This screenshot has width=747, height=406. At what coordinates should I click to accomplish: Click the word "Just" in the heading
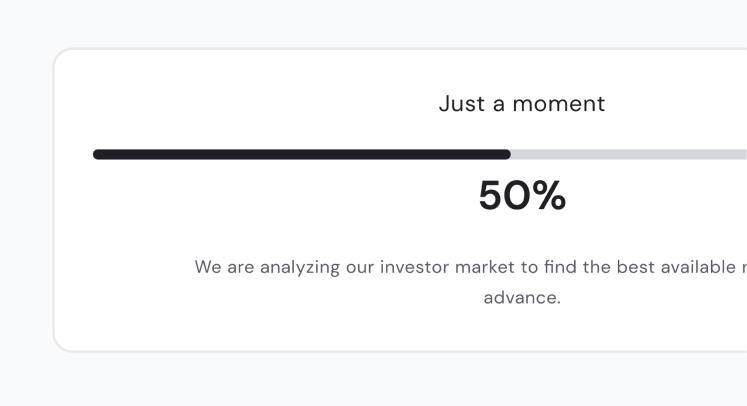pyautogui.click(x=462, y=103)
